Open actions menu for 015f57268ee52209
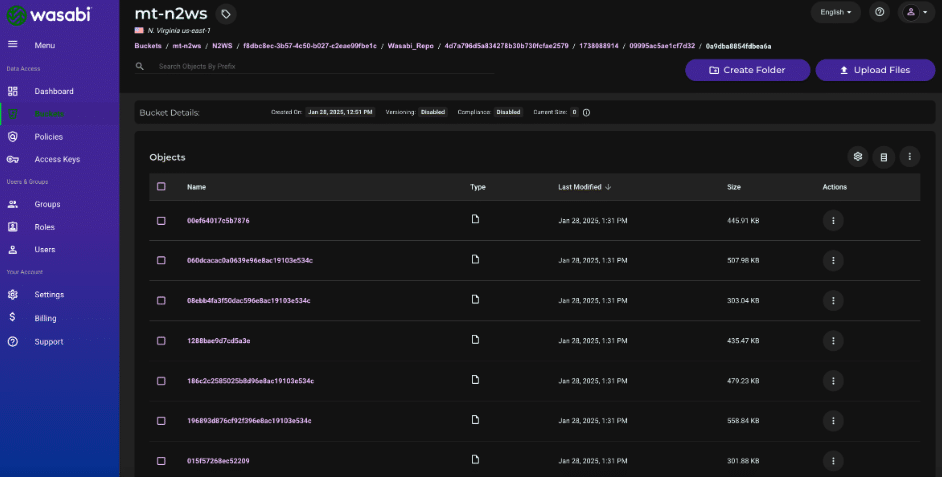 tap(833, 461)
